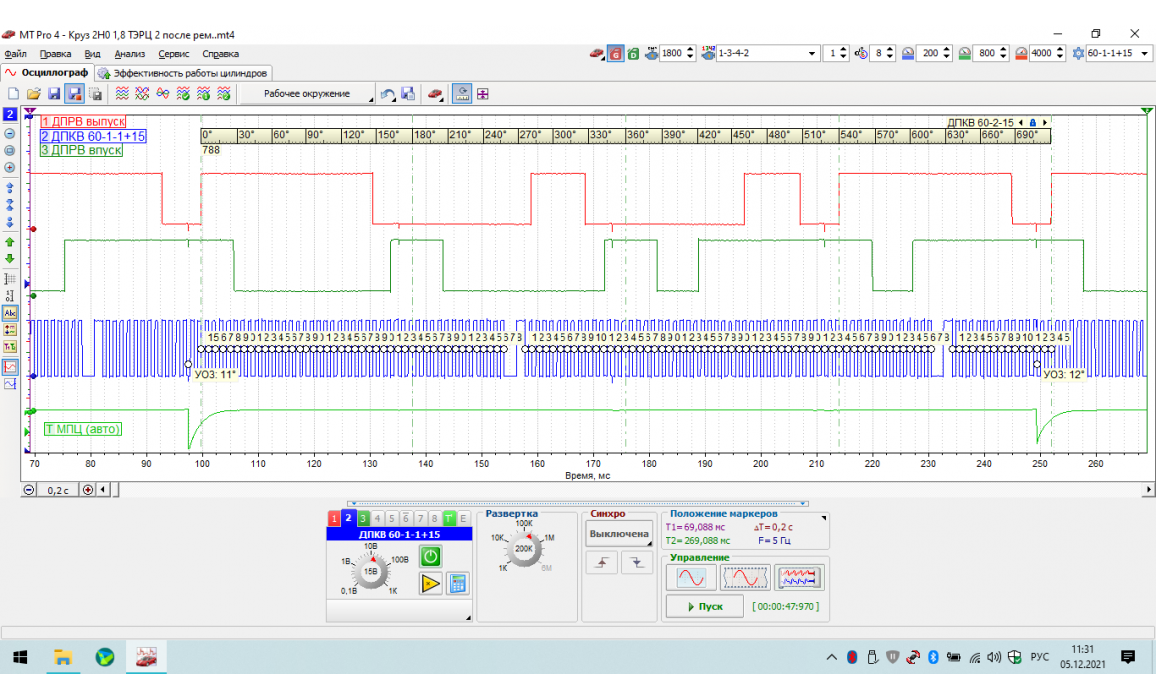
Task: Open the Анализ menu
Action: click(129, 54)
